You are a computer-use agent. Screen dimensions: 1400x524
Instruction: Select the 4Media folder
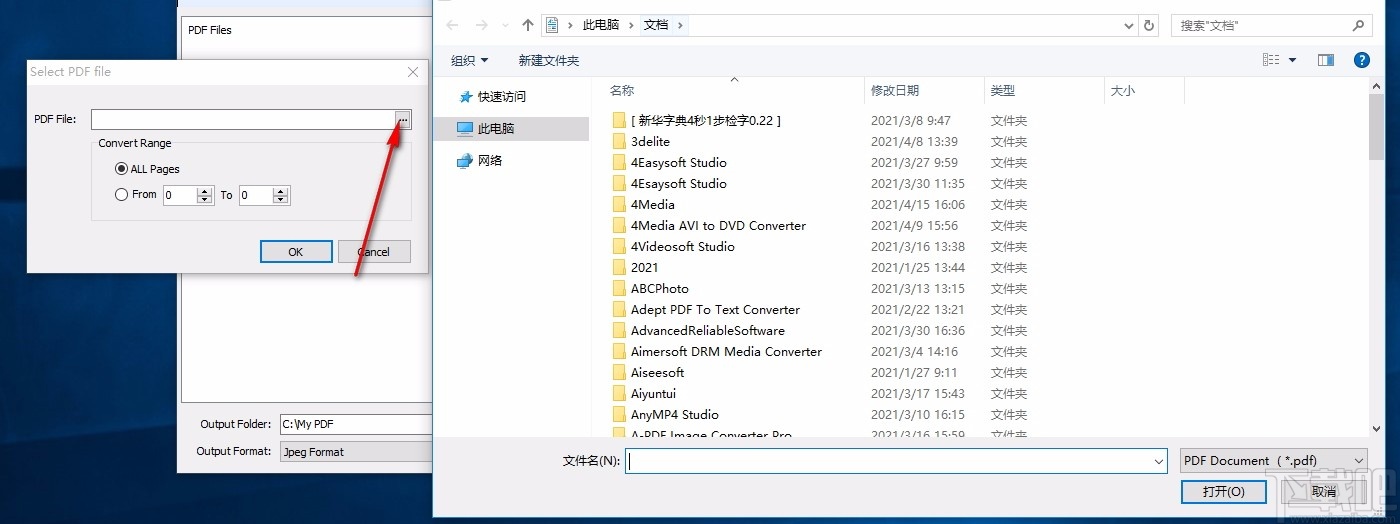coord(653,205)
